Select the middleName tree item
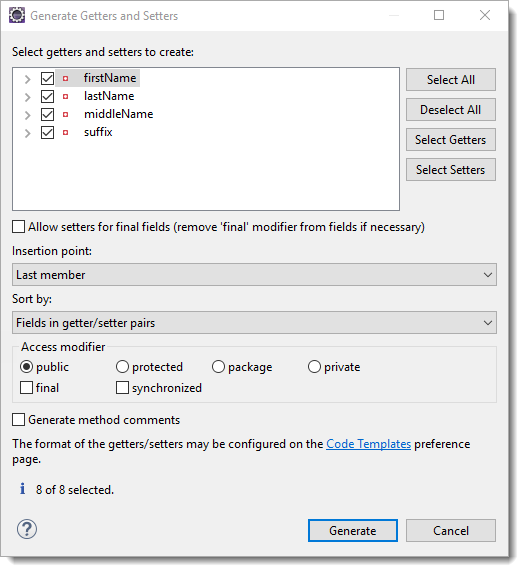 pos(118,114)
